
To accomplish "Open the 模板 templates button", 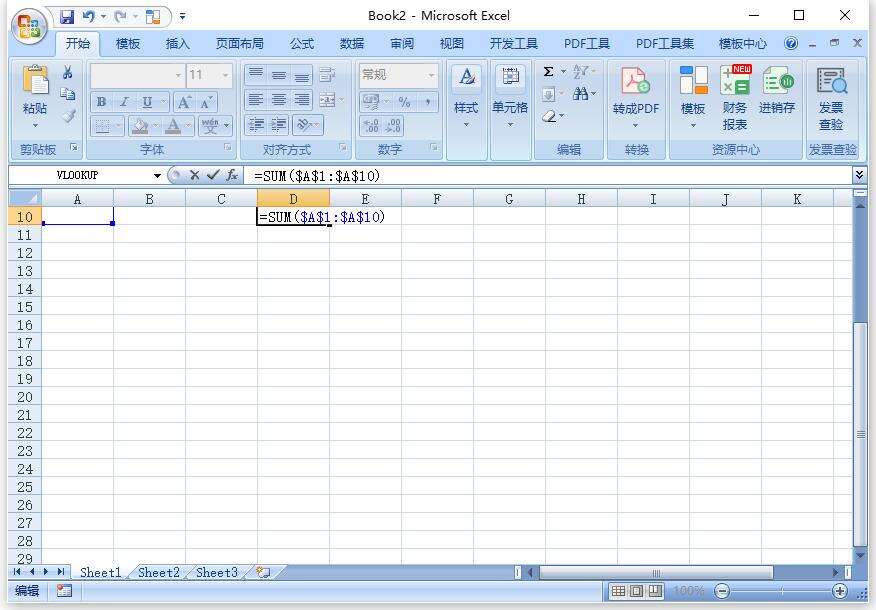I will 693,97.
